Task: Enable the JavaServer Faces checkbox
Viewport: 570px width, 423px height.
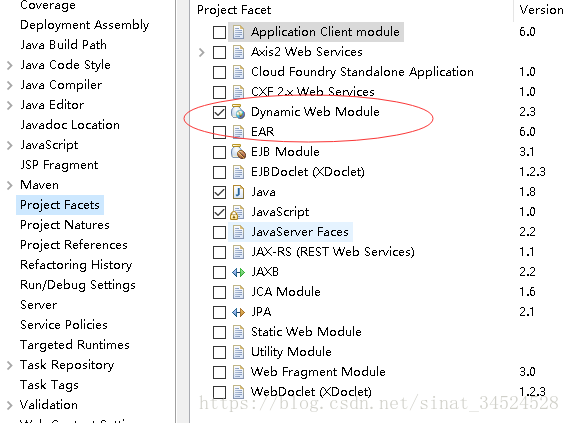Action: tap(220, 232)
